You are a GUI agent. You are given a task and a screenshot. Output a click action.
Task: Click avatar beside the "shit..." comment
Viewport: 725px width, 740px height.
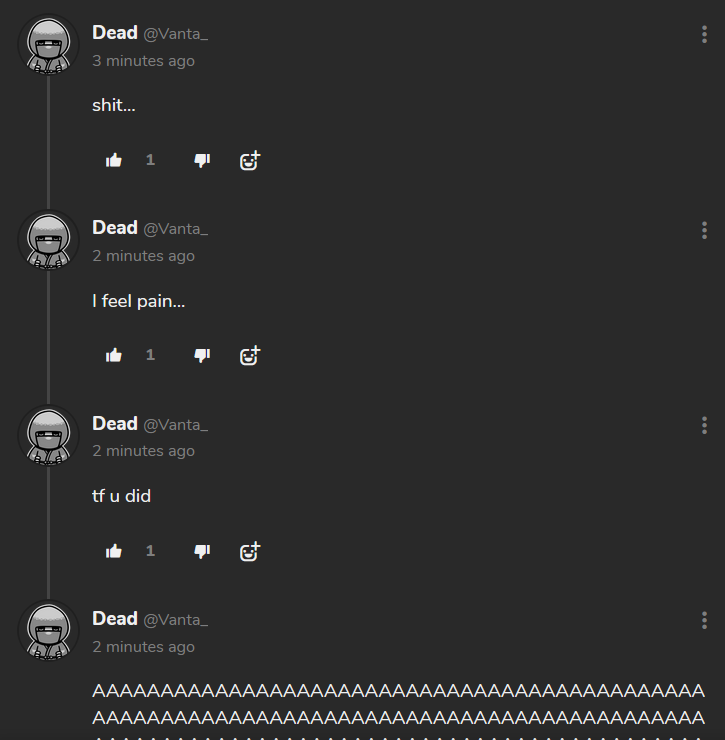48,45
